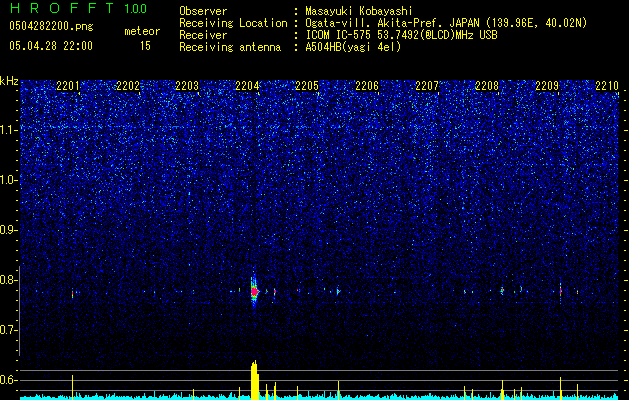Click the 2204 time marker

coord(247,85)
